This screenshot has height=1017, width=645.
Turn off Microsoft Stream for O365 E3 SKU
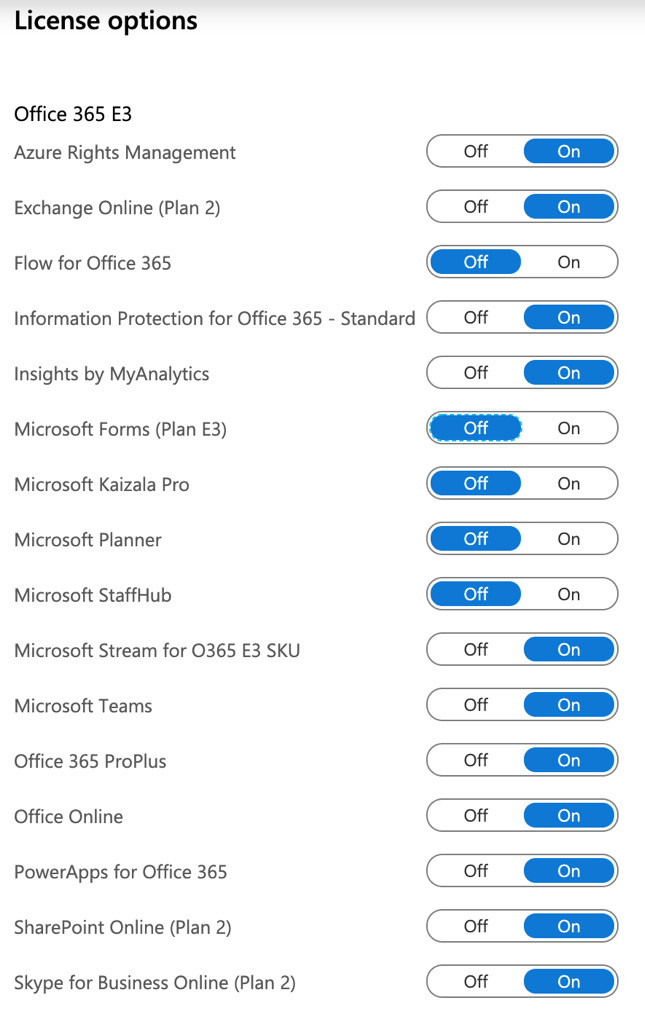pyautogui.click(x=475, y=650)
